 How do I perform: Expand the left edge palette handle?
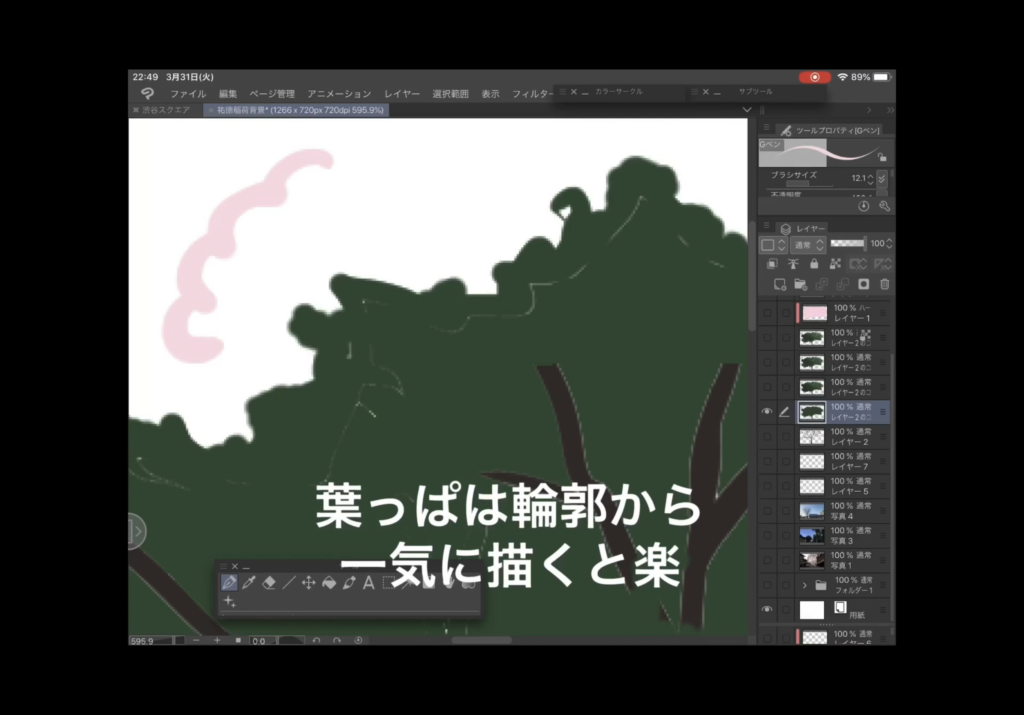pyautogui.click(x=136, y=531)
